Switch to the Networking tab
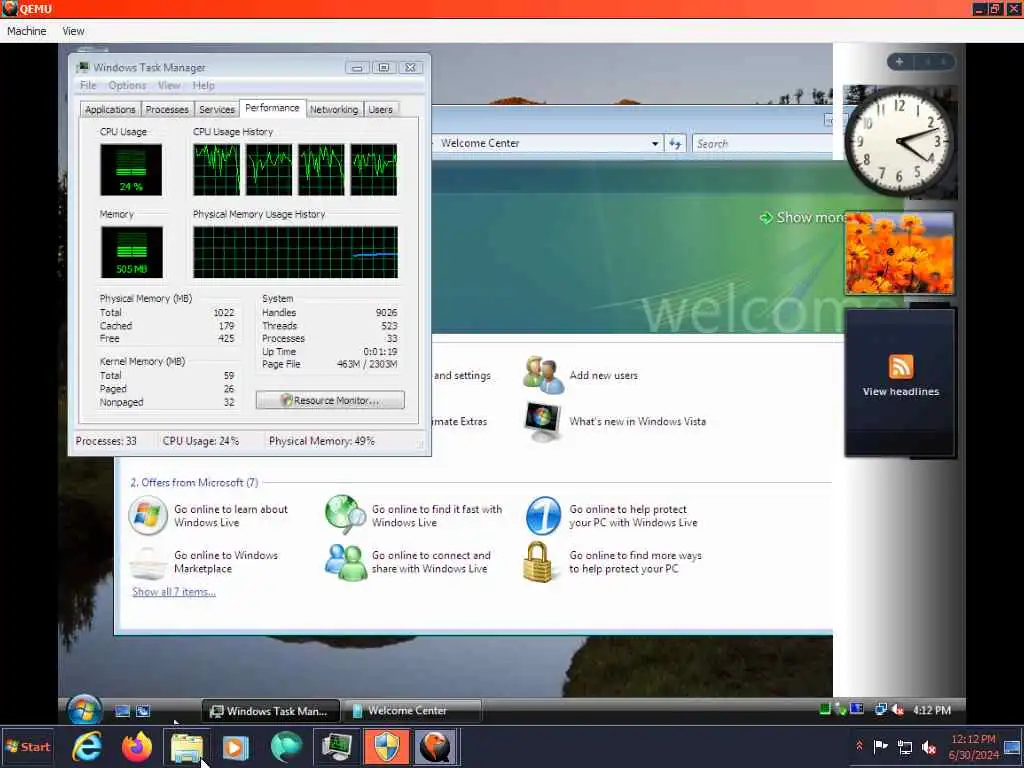The image size is (1024, 768). click(x=334, y=109)
